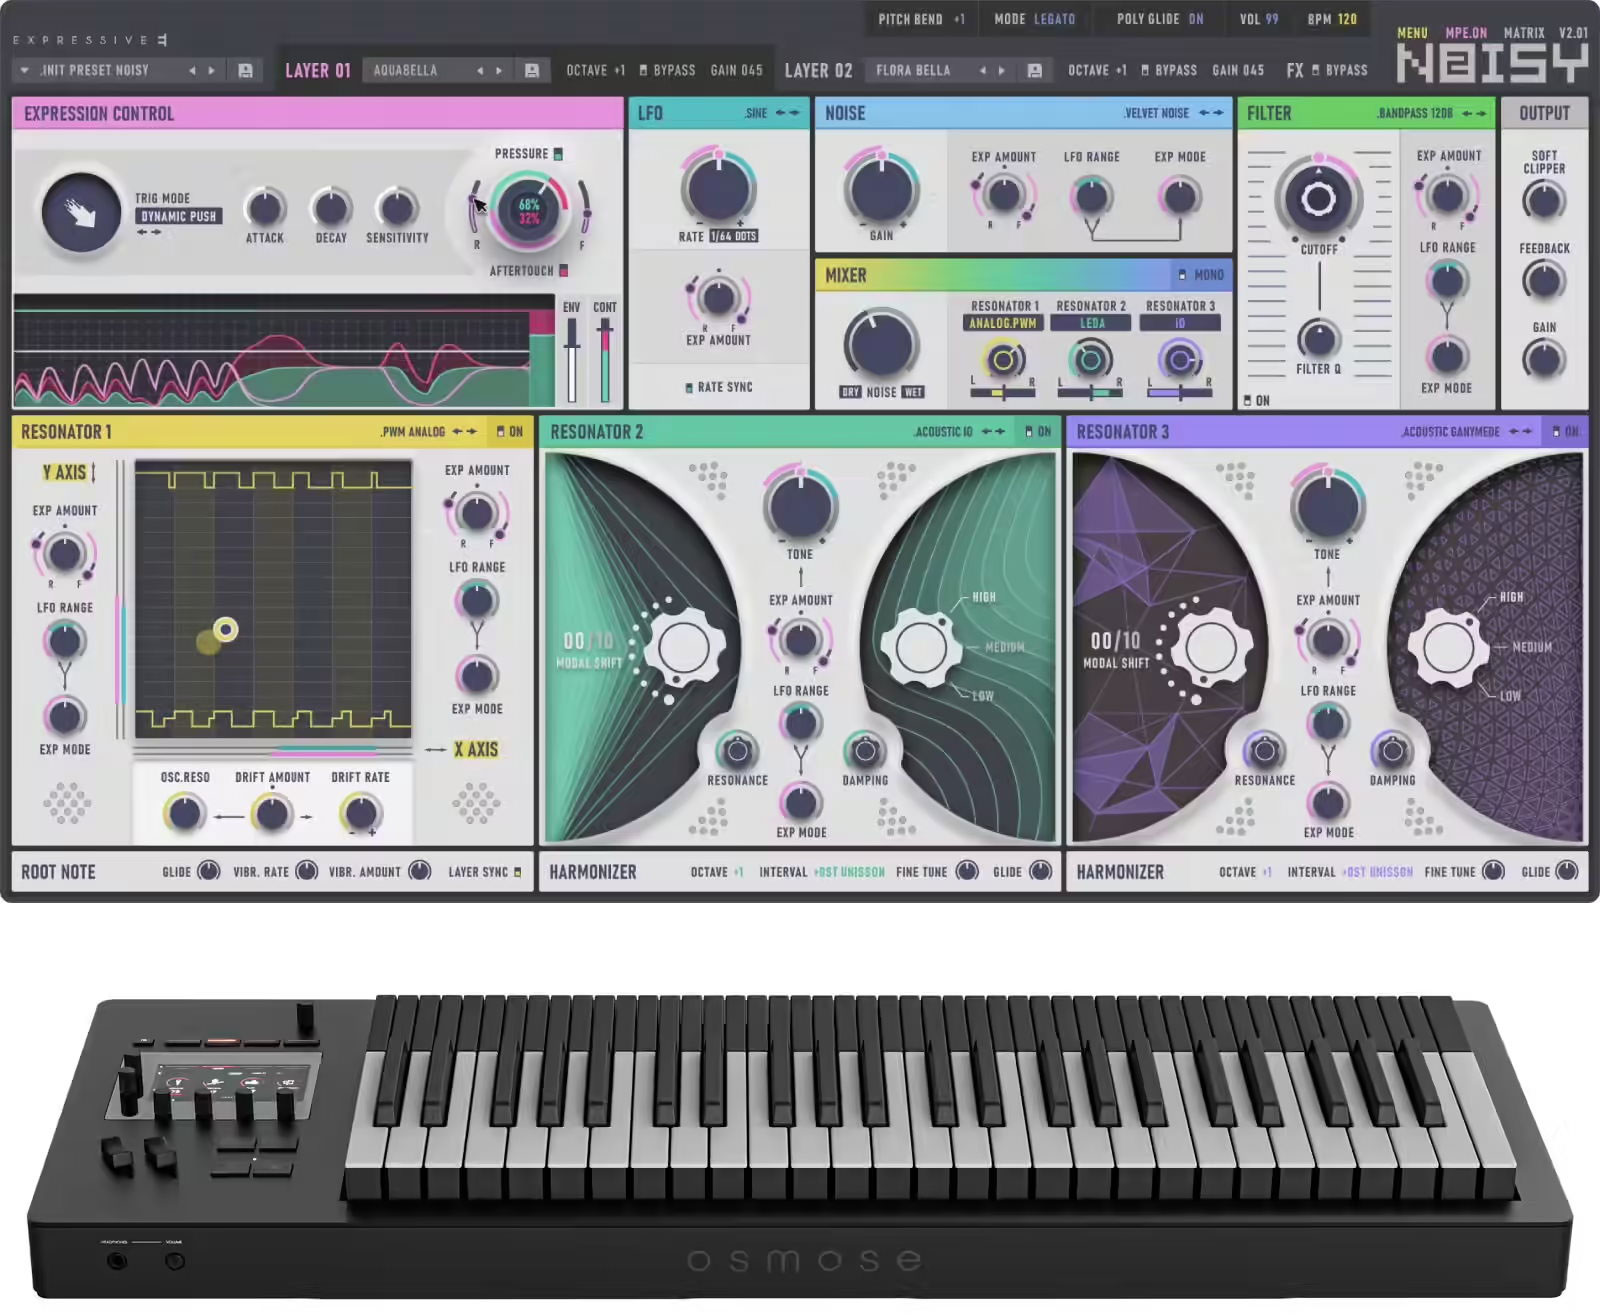This screenshot has height=1315, width=1600.
Task: Adjust the CONT level slider
Action: point(604,360)
